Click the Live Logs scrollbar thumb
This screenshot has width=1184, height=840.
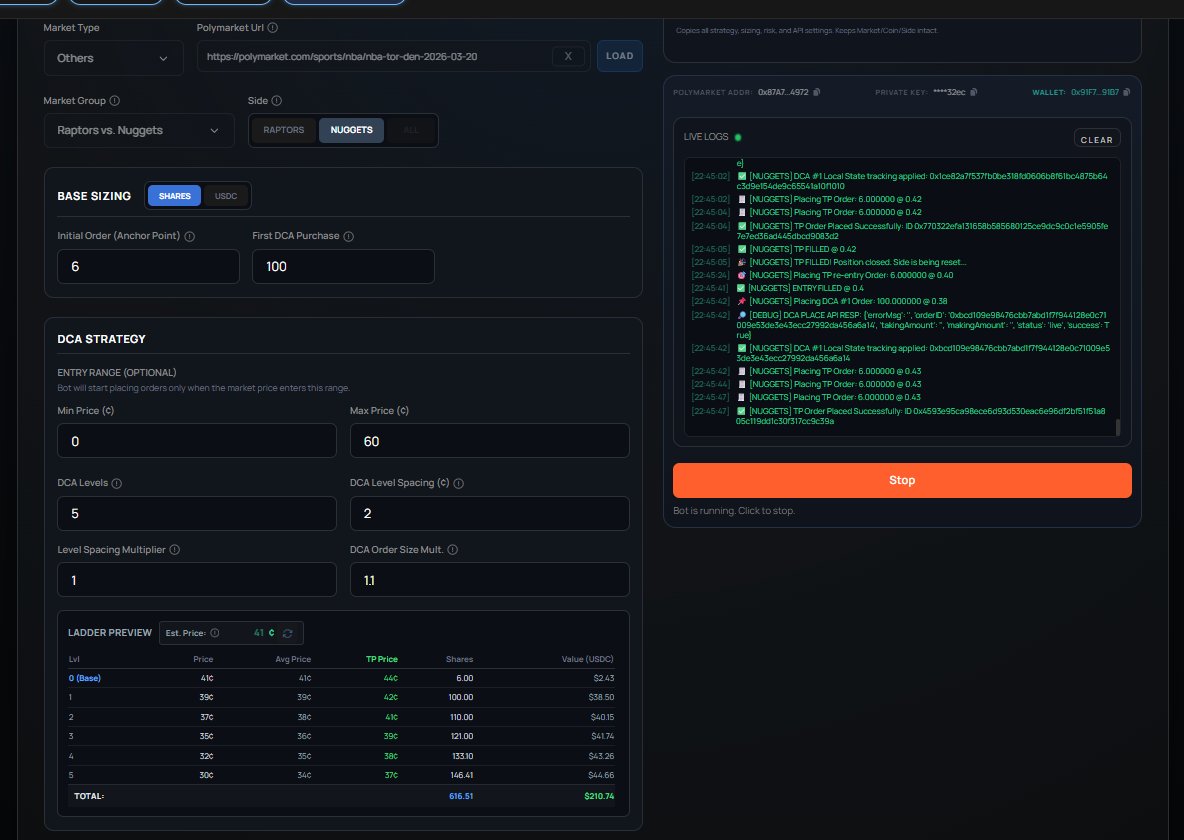pyautogui.click(x=1118, y=427)
